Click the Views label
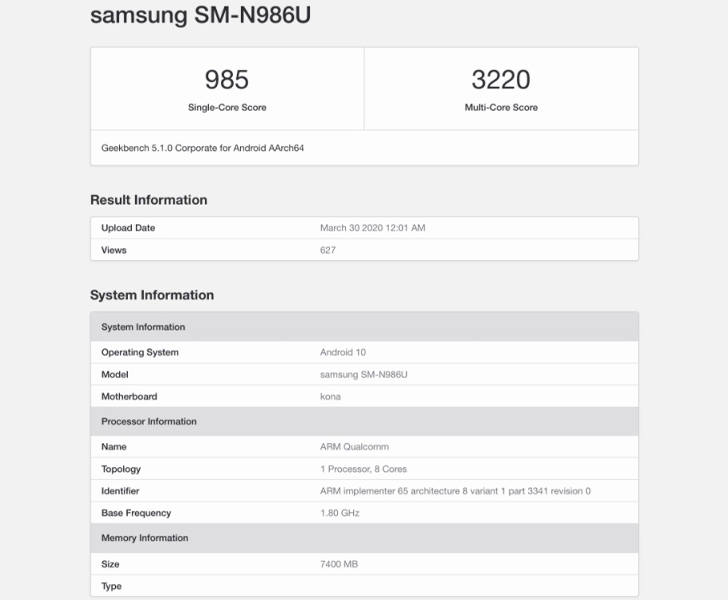This screenshot has height=600, width=728. pyautogui.click(x=114, y=250)
